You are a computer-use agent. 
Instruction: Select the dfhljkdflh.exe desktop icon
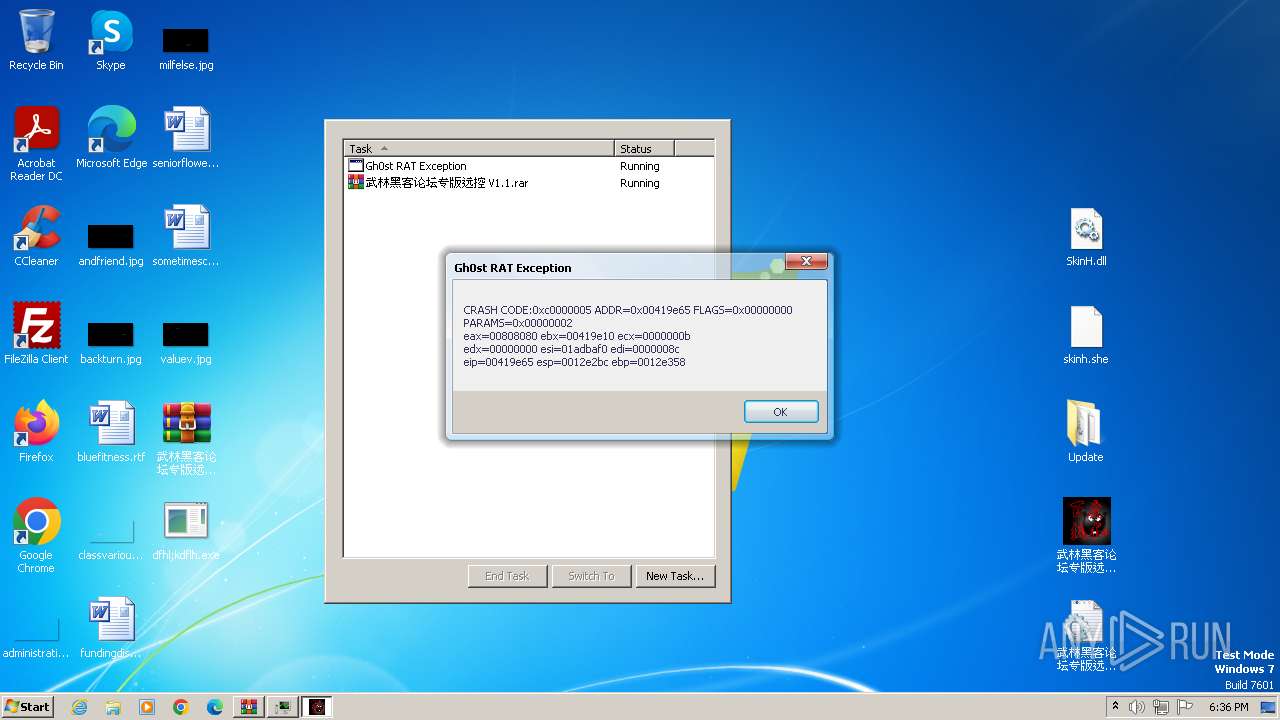(186, 530)
